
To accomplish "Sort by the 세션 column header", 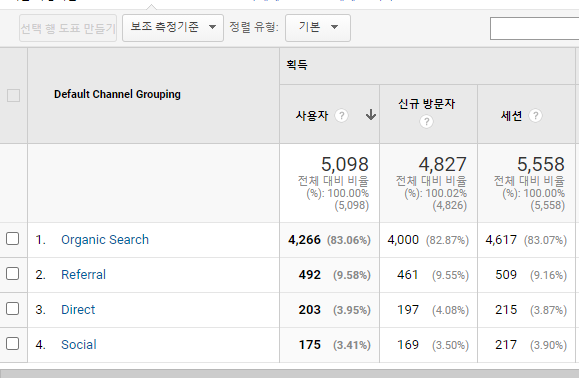I will coord(511,116).
